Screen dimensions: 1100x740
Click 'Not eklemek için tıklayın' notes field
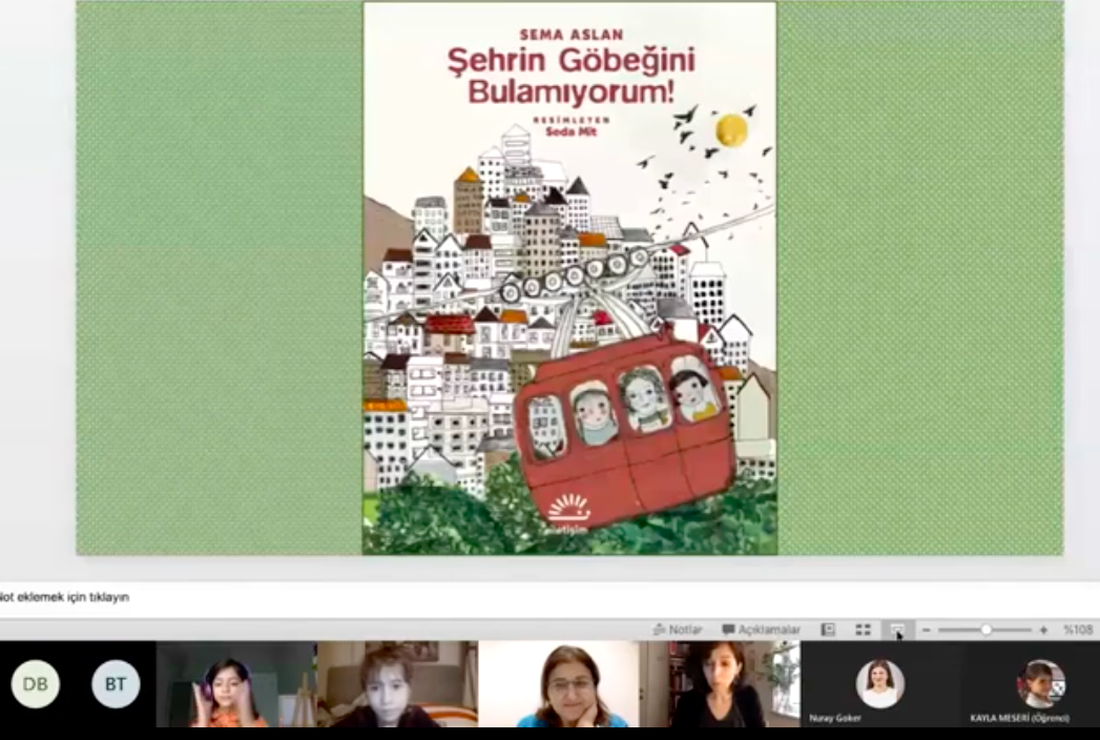pos(550,598)
